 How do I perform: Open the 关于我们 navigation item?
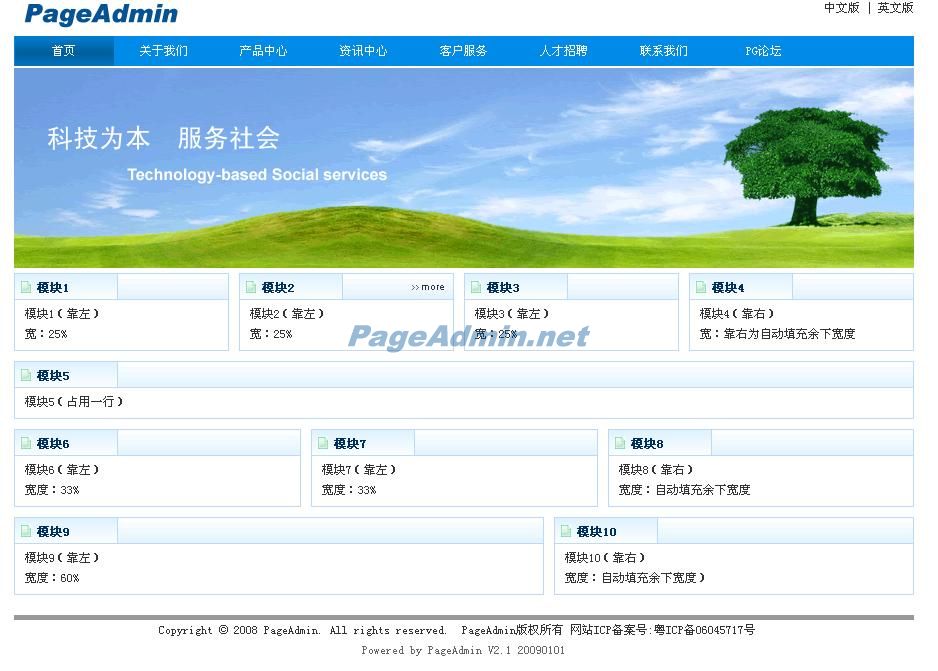(x=163, y=51)
